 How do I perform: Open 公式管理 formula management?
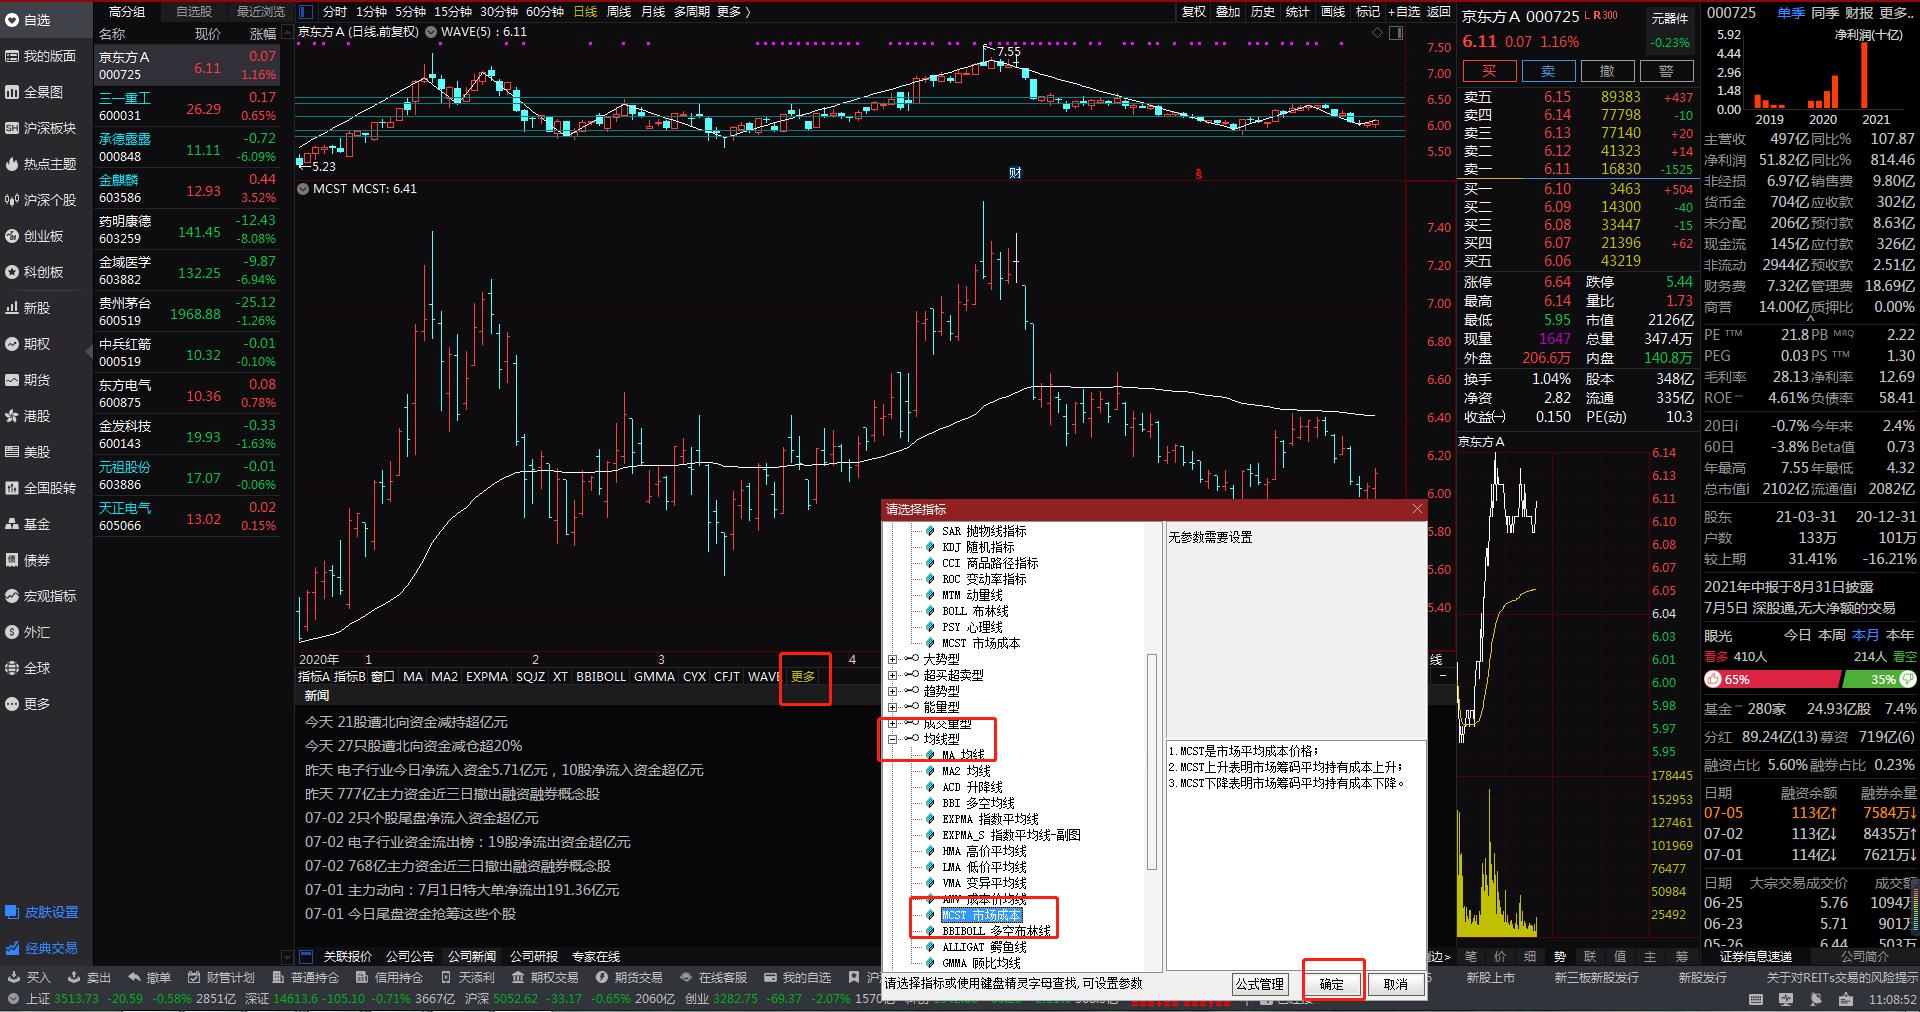pyautogui.click(x=1261, y=984)
